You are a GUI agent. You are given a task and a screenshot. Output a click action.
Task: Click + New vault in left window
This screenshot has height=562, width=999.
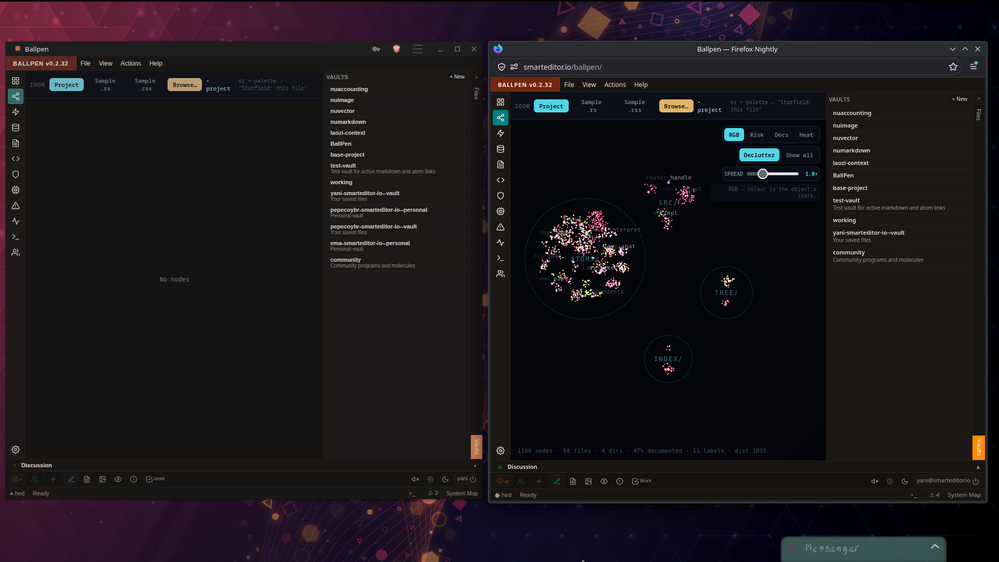(x=457, y=77)
